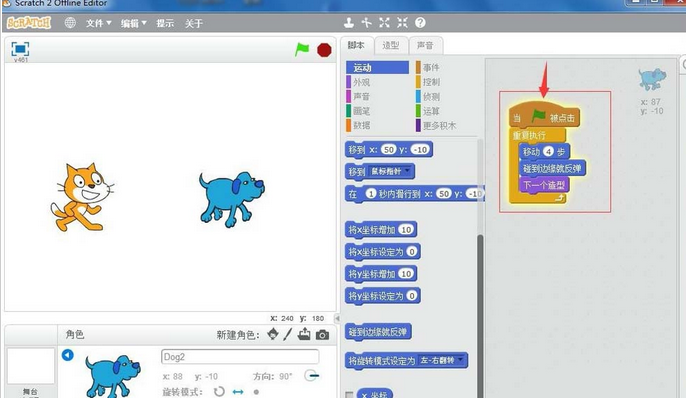The image size is (686, 398).
Task: Upload sprite from file icon
Action: tap(304, 335)
